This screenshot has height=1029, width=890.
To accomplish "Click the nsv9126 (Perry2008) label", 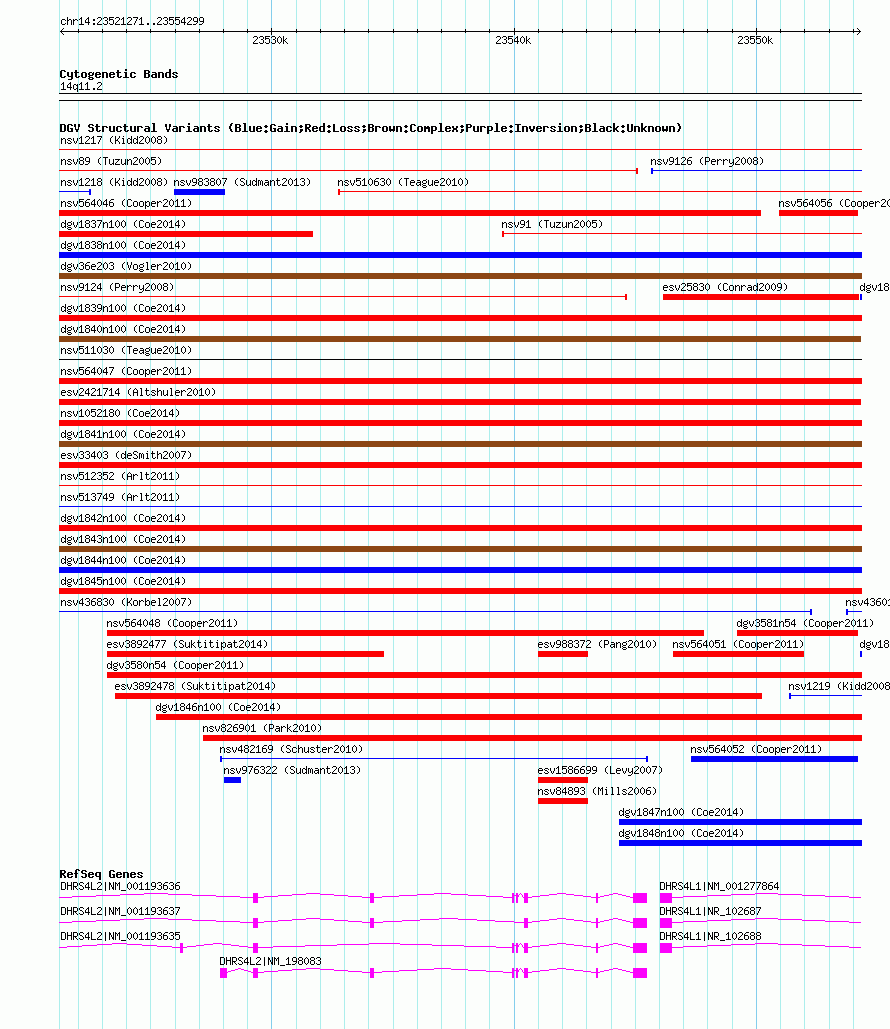I will click(707, 161).
